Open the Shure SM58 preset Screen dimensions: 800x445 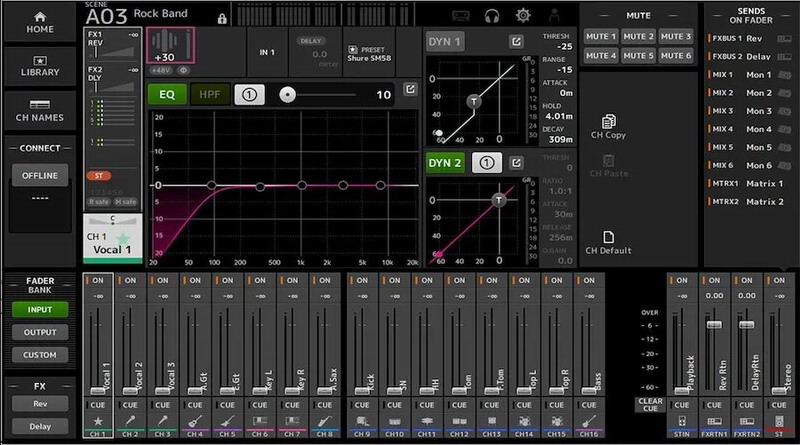(x=369, y=54)
